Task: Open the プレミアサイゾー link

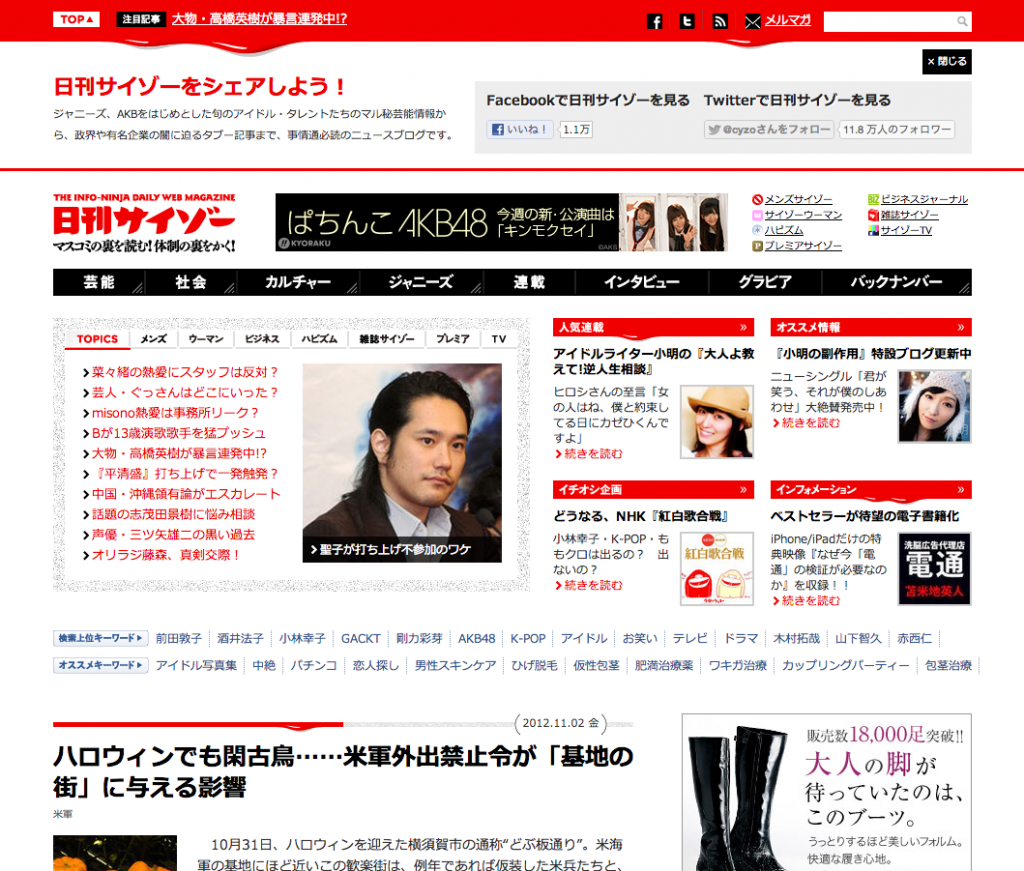Action: coord(803,245)
